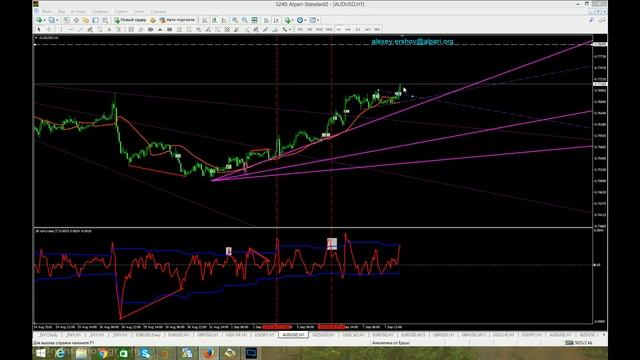Switch chart to candlesticks icon
The width and height of the screenshot is (640, 360).
[214, 20]
